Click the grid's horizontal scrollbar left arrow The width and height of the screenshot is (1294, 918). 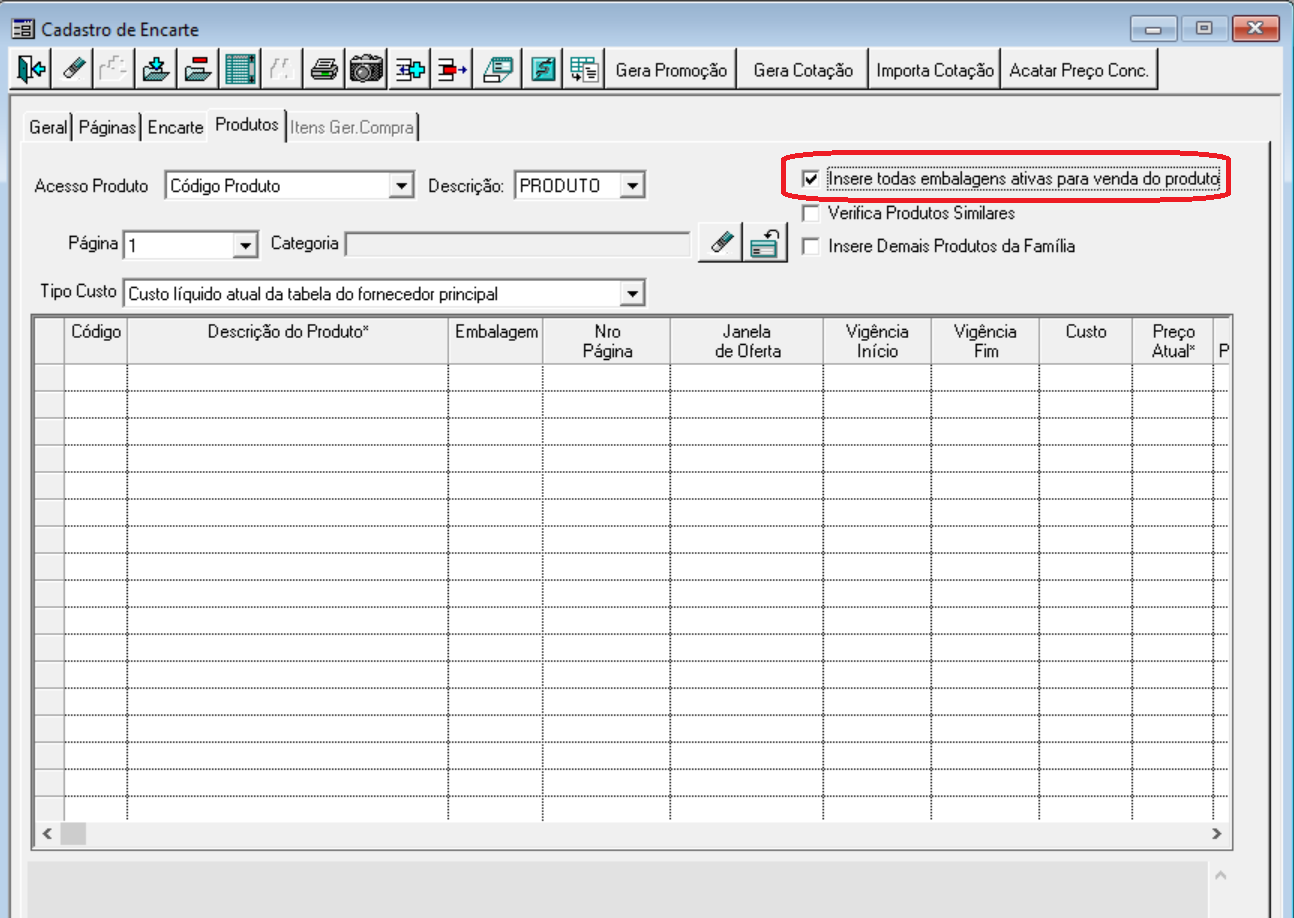[47, 833]
